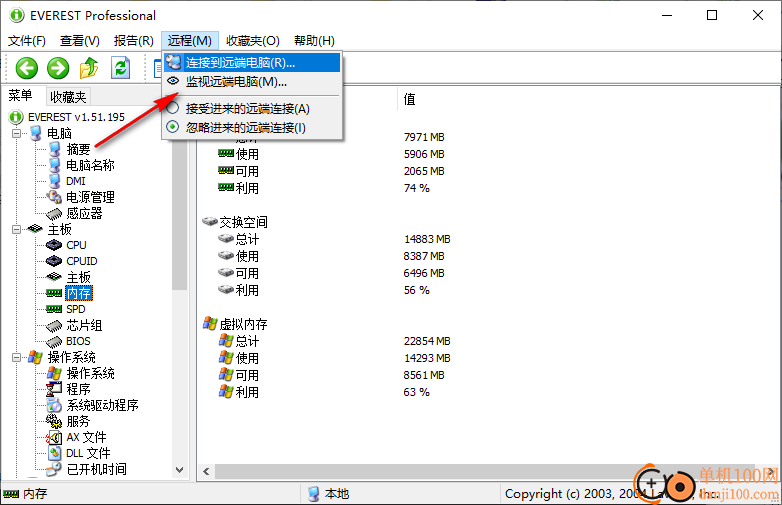This screenshot has height=505, width=782.
Task: Click the BIOS chip icon in tree
Action: pyautogui.click(x=54, y=341)
